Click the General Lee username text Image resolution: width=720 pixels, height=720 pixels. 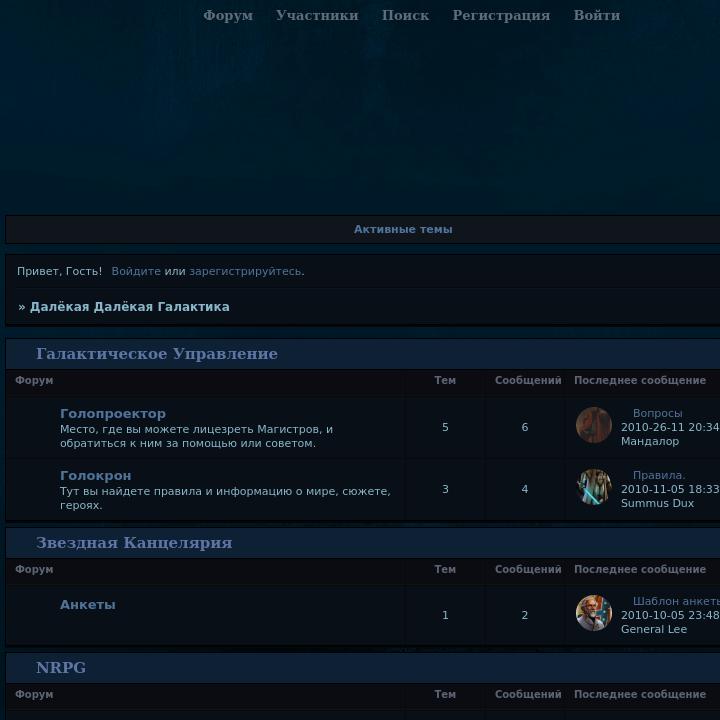pyautogui.click(x=654, y=629)
